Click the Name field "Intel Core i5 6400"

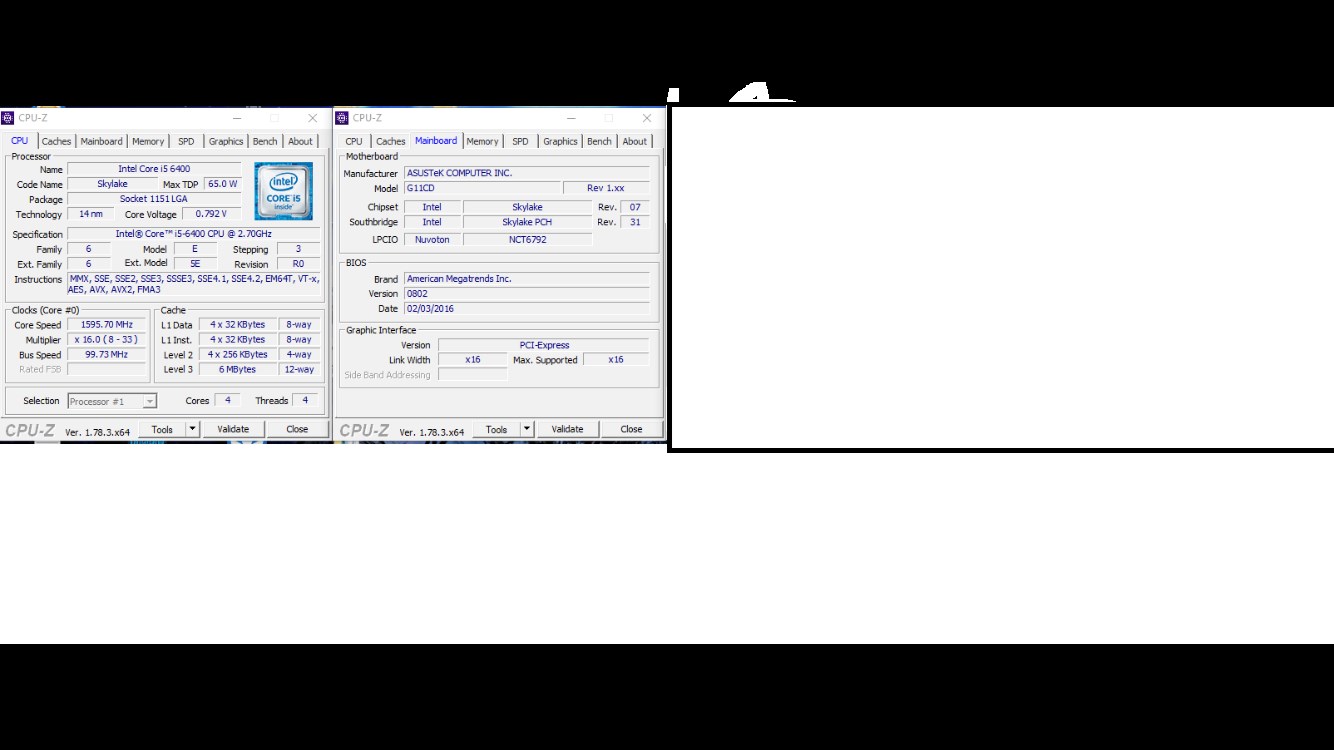[154, 169]
